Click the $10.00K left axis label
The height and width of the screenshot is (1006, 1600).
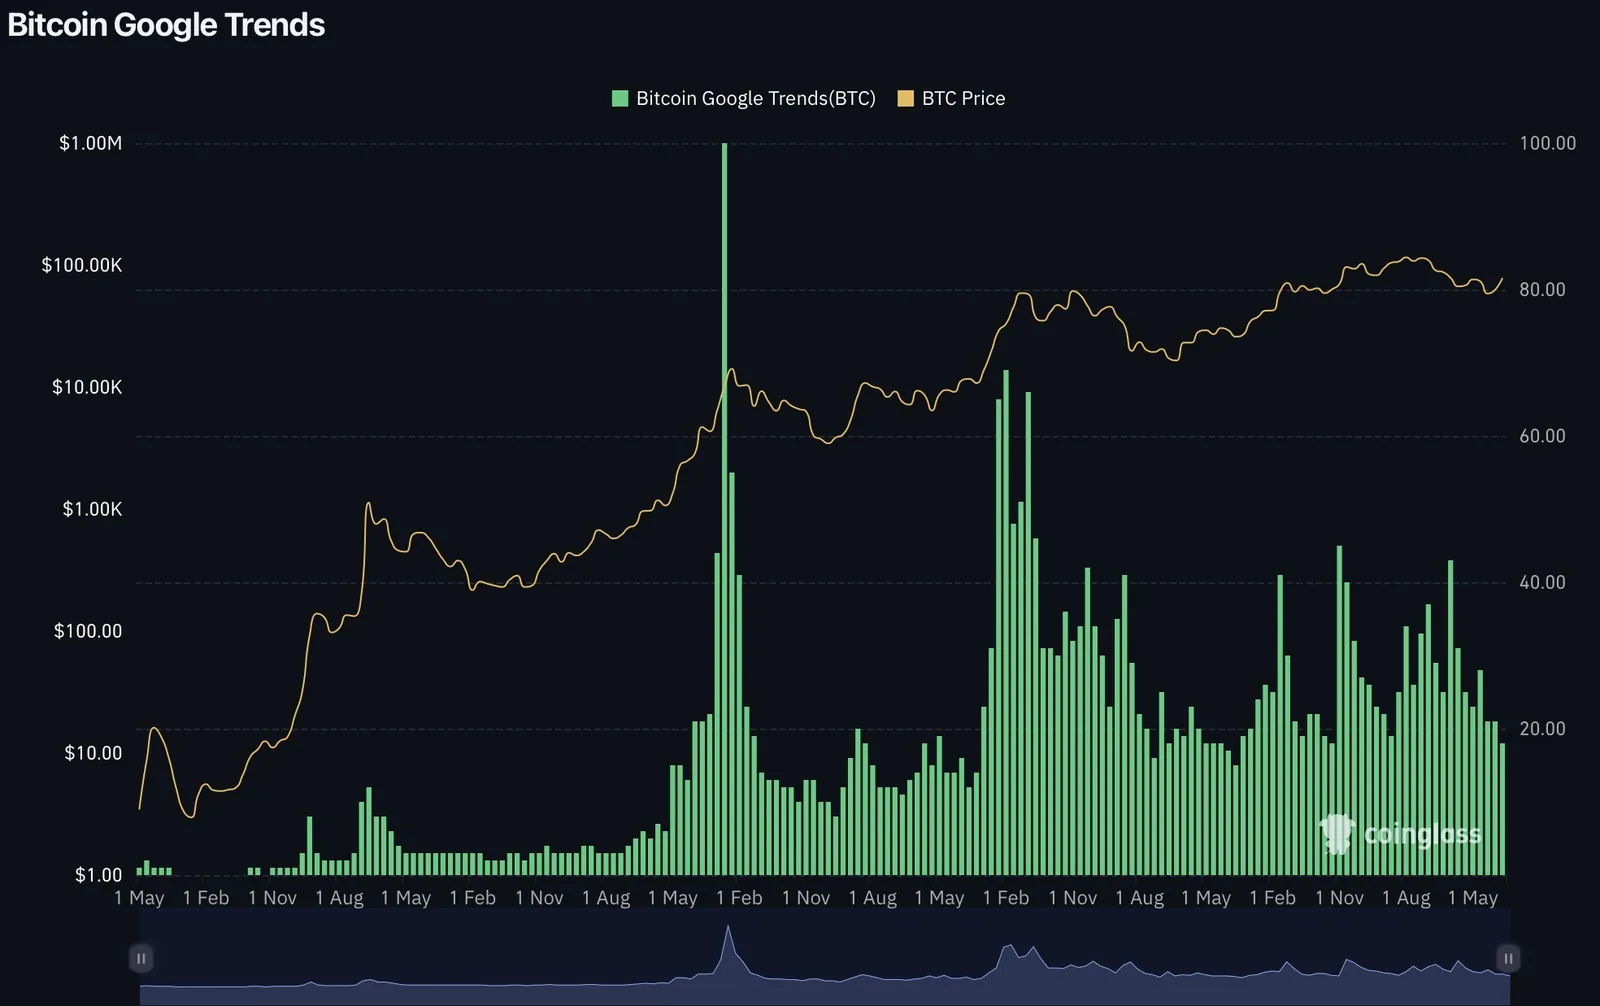click(x=87, y=387)
